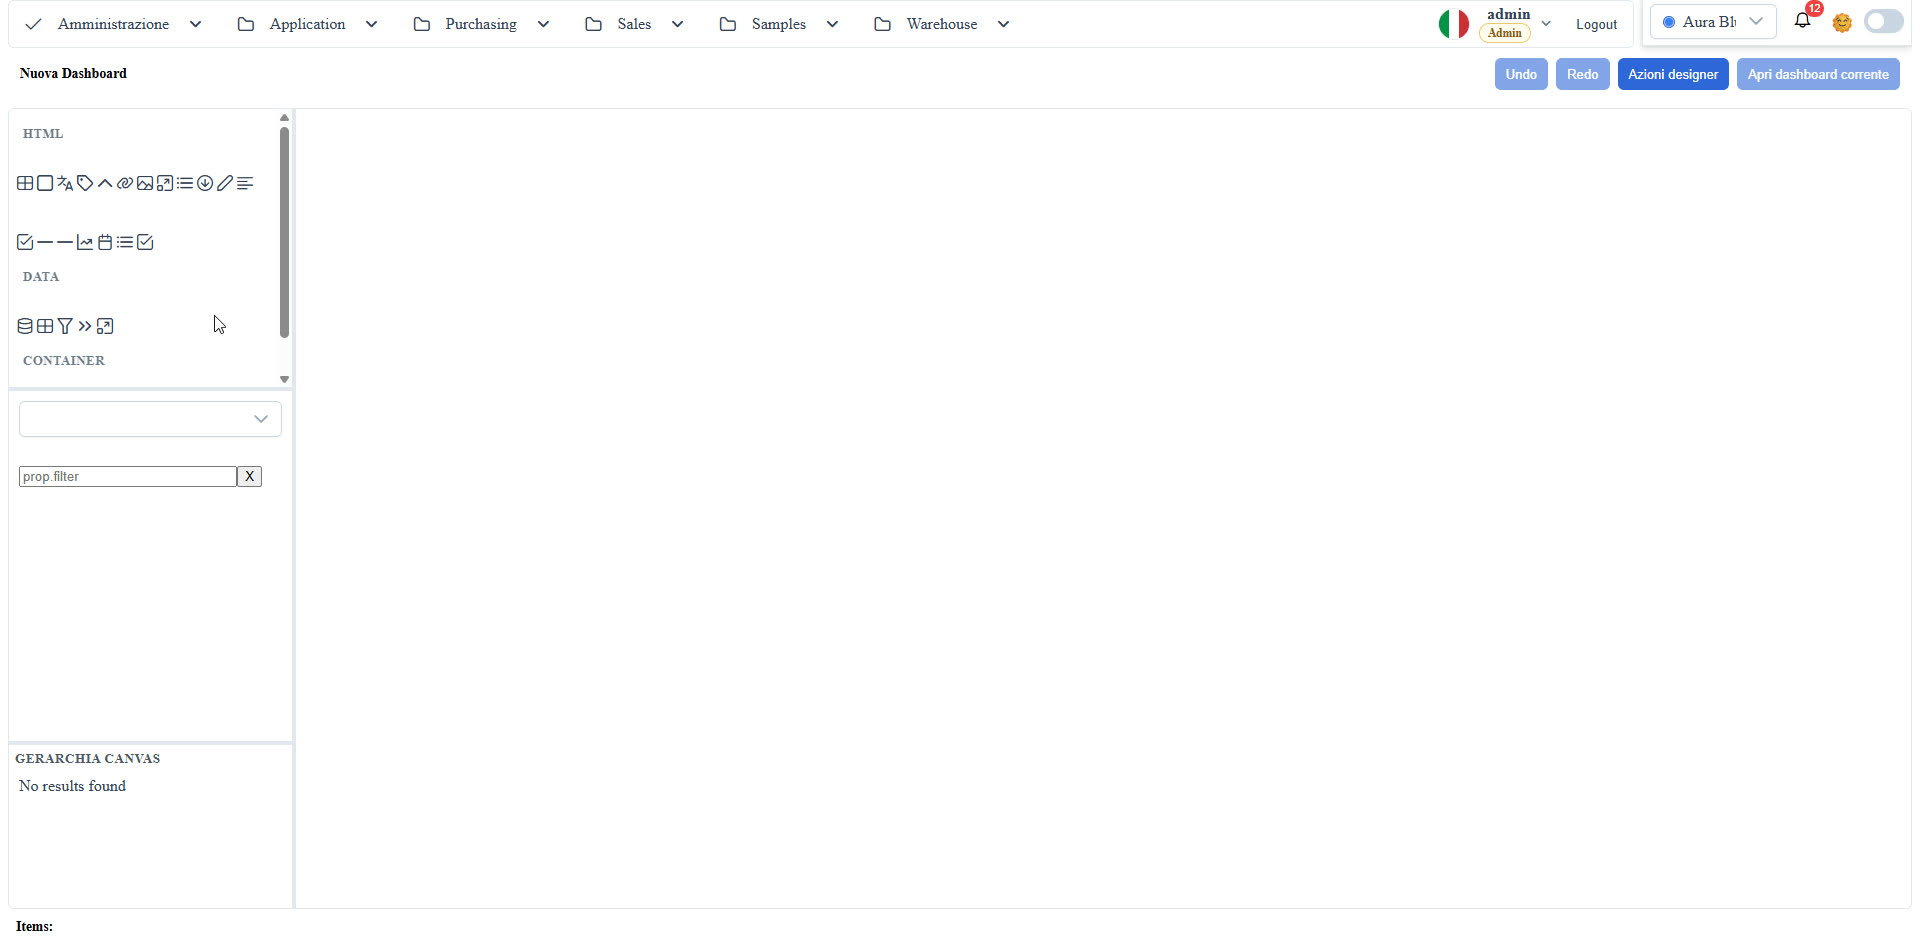Expand the Amministrazione menu

coord(113,24)
